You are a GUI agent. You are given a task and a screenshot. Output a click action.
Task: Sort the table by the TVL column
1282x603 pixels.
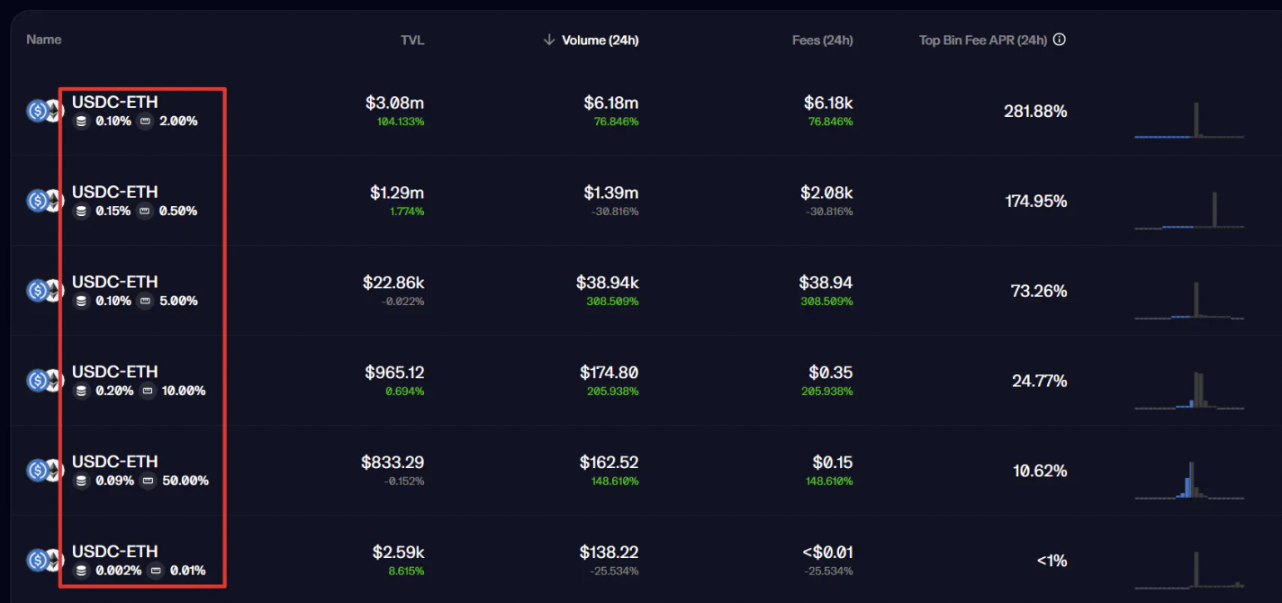click(412, 40)
